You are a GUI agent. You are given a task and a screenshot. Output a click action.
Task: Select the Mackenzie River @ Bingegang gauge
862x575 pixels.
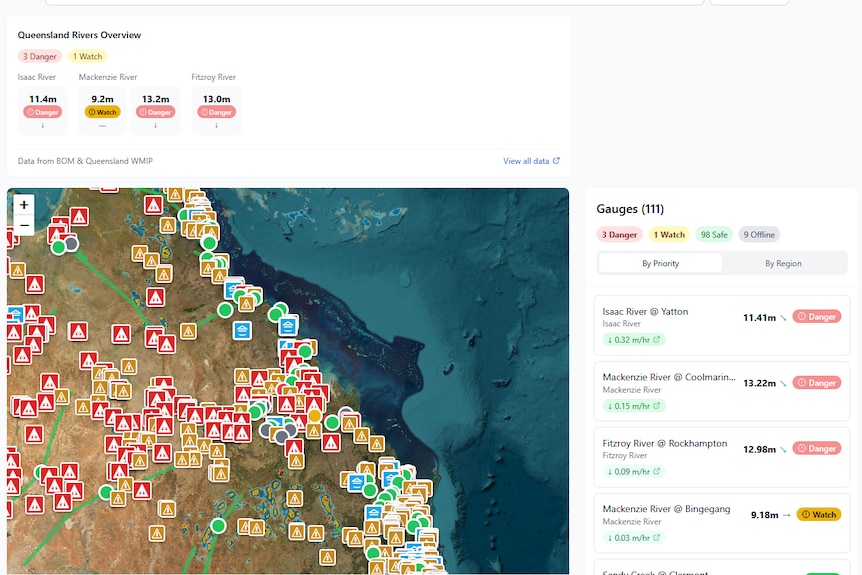(x=722, y=523)
